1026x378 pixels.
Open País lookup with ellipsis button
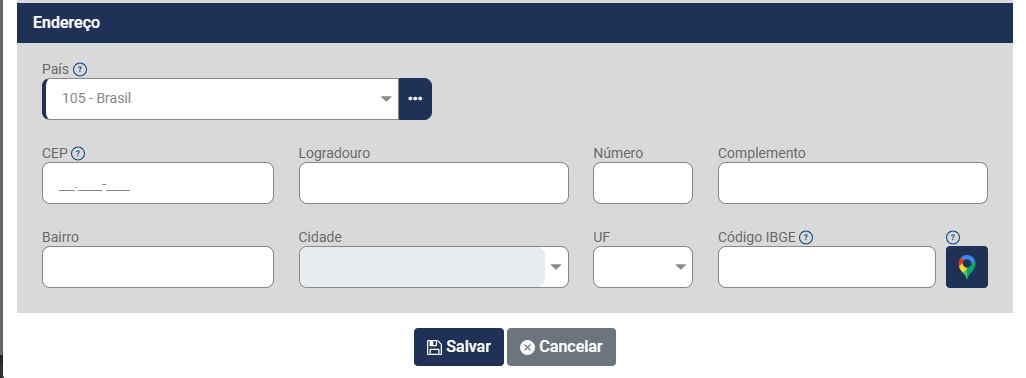[415, 99]
